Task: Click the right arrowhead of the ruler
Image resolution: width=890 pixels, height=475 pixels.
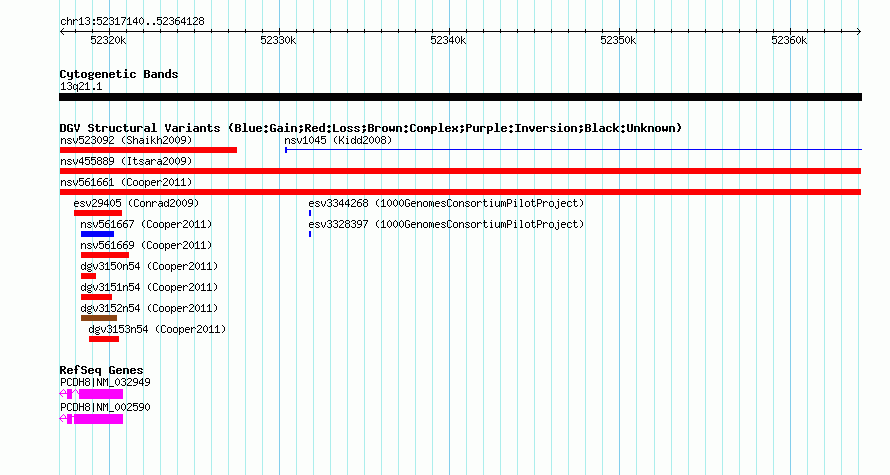Action: pos(859,32)
